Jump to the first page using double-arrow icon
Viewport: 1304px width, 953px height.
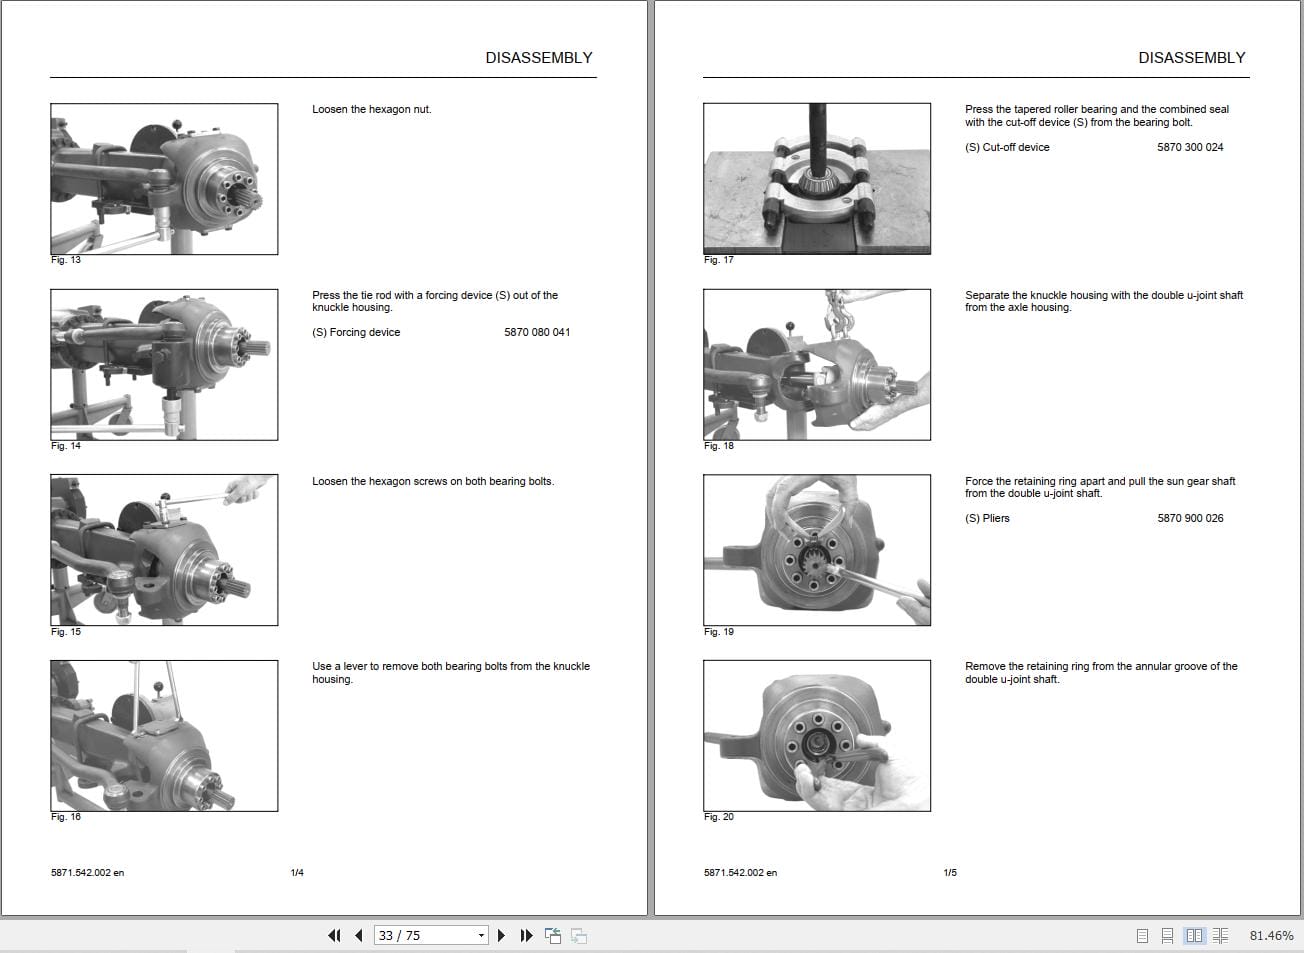point(334,935)
